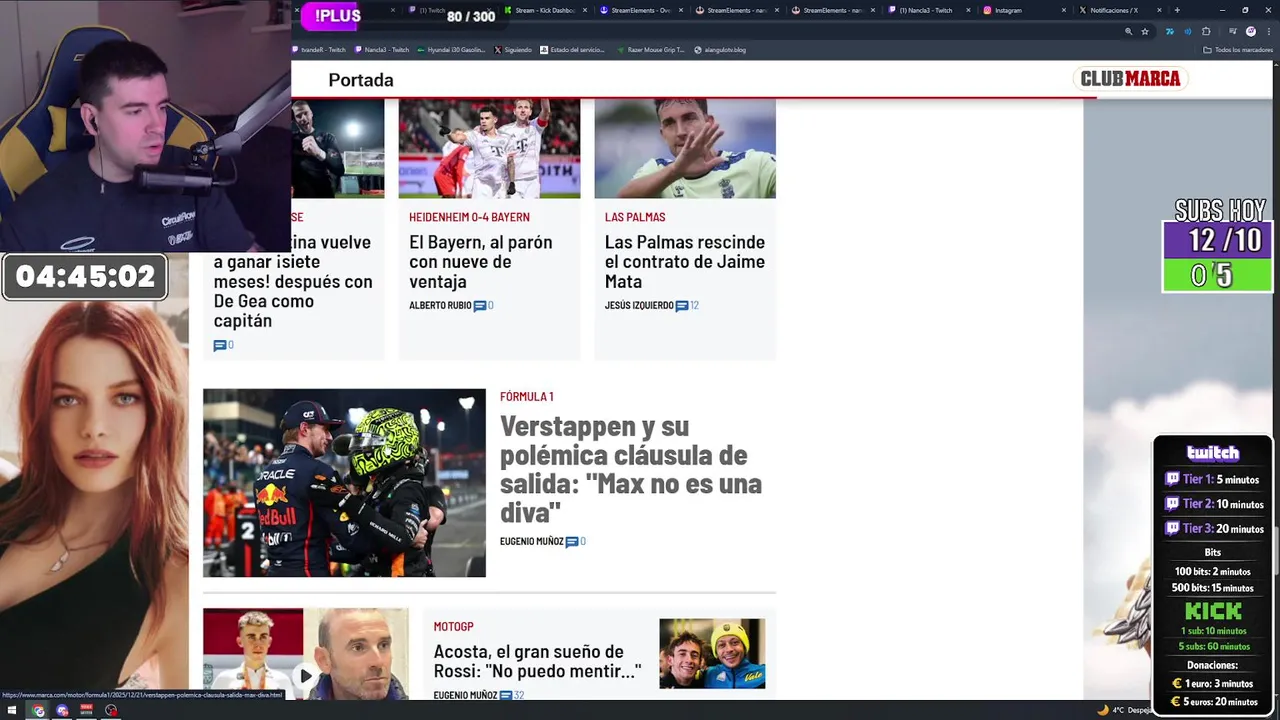This screenshot has height=720, width=1280.
Task: Click the 5 subs: 60 minutos row
Action: pyautogui.click(x=1214, y=647)
